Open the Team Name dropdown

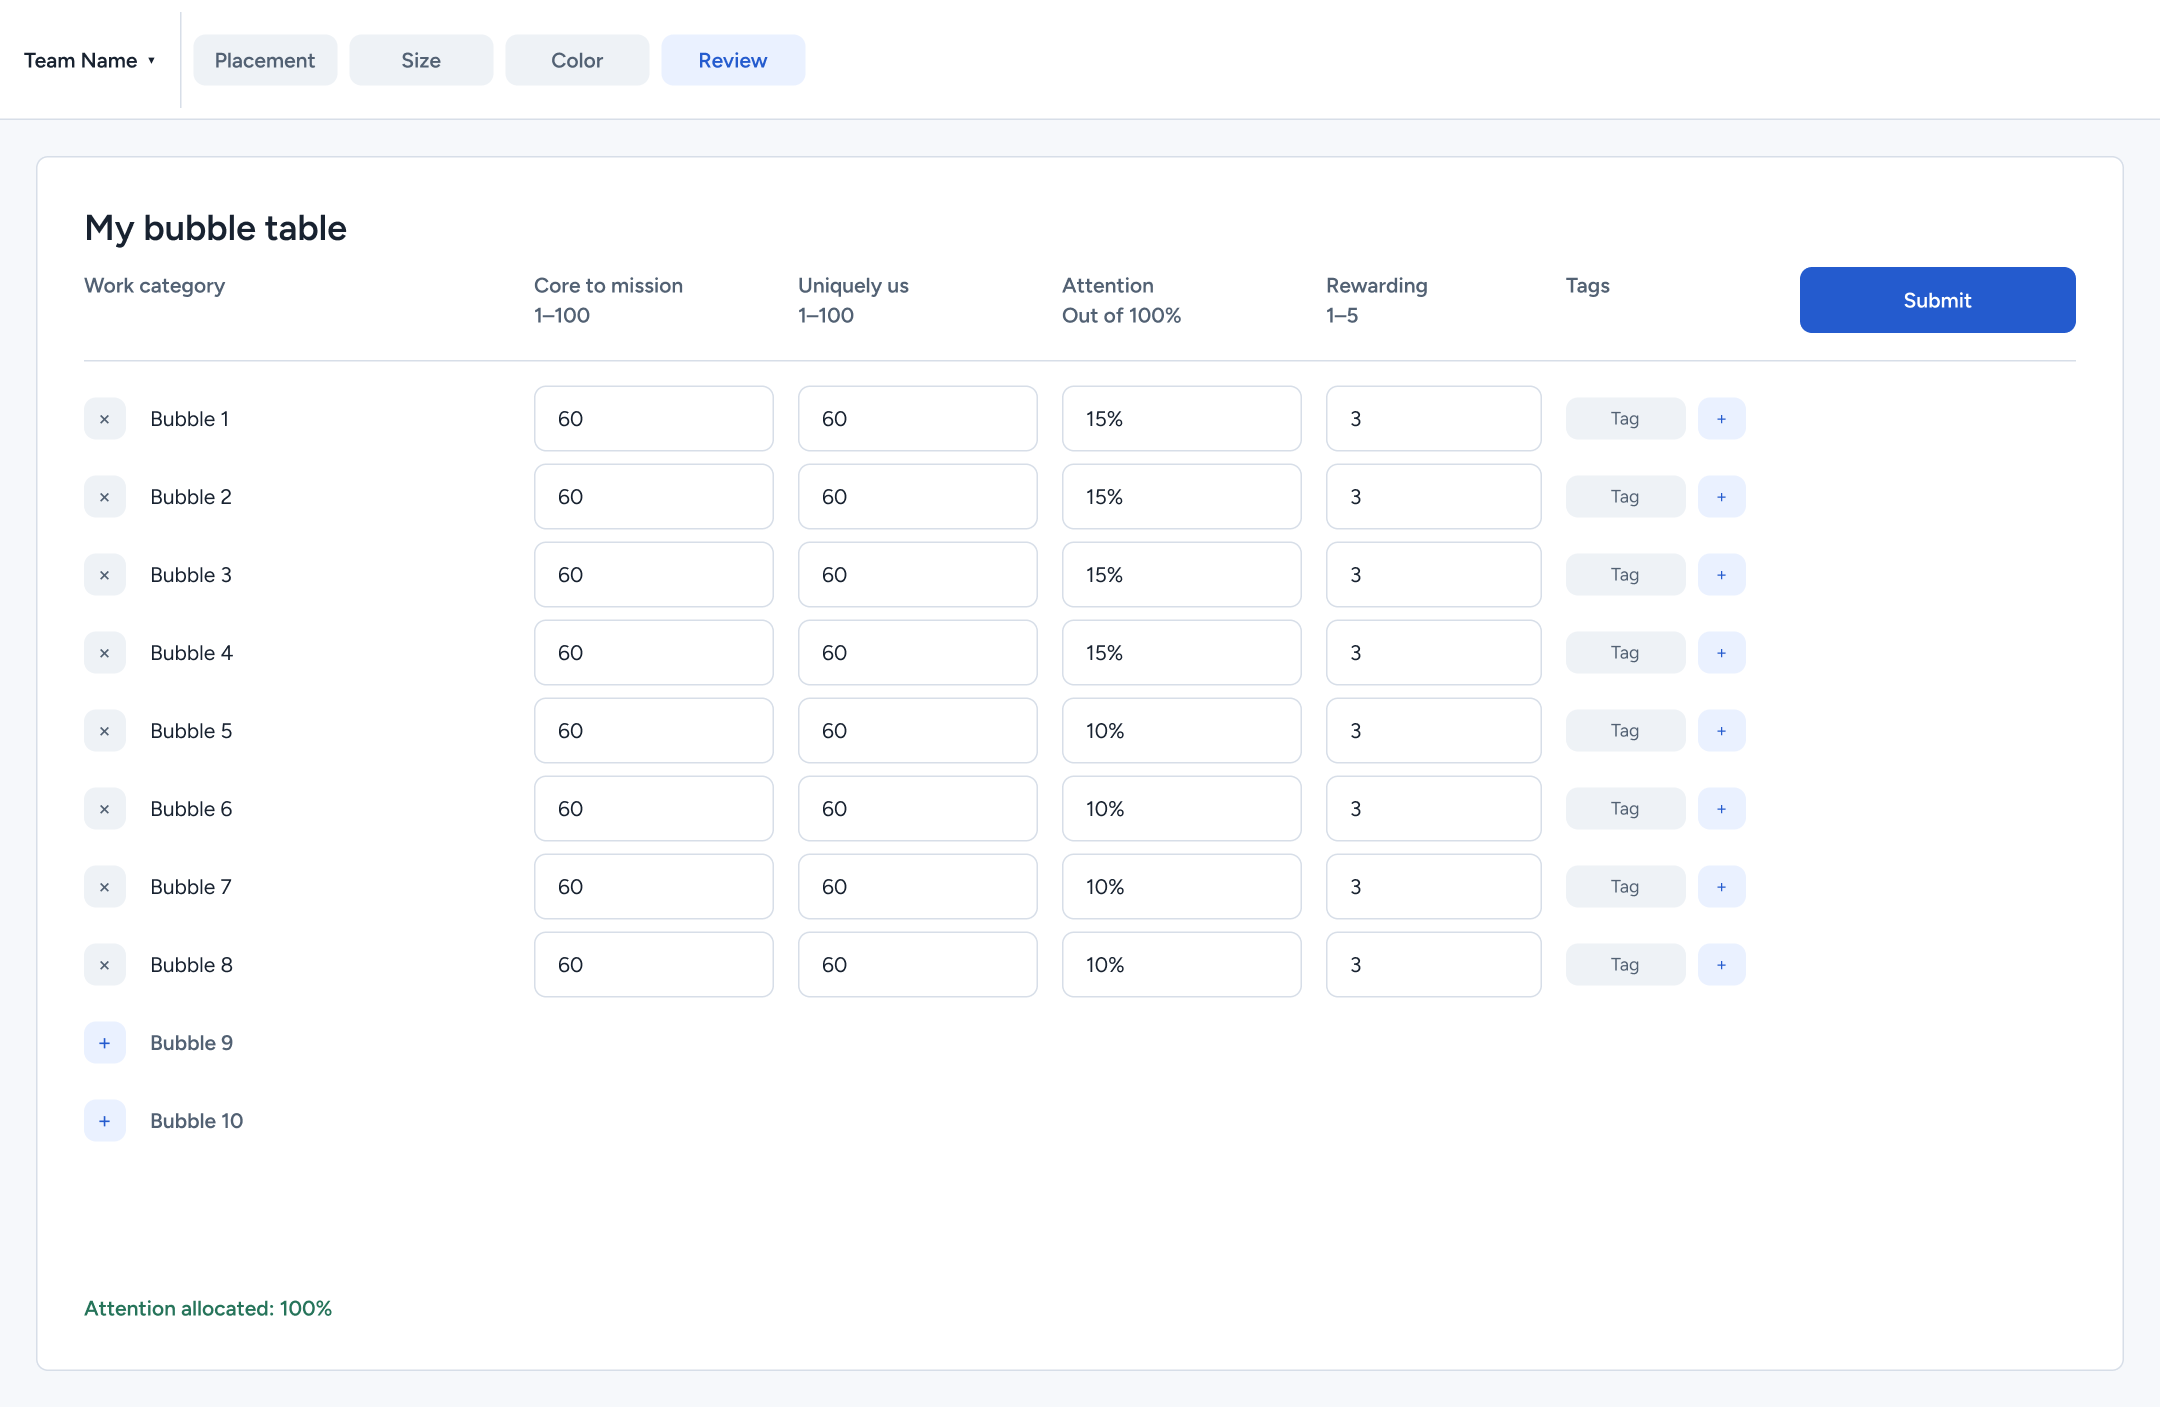(90, 60)
